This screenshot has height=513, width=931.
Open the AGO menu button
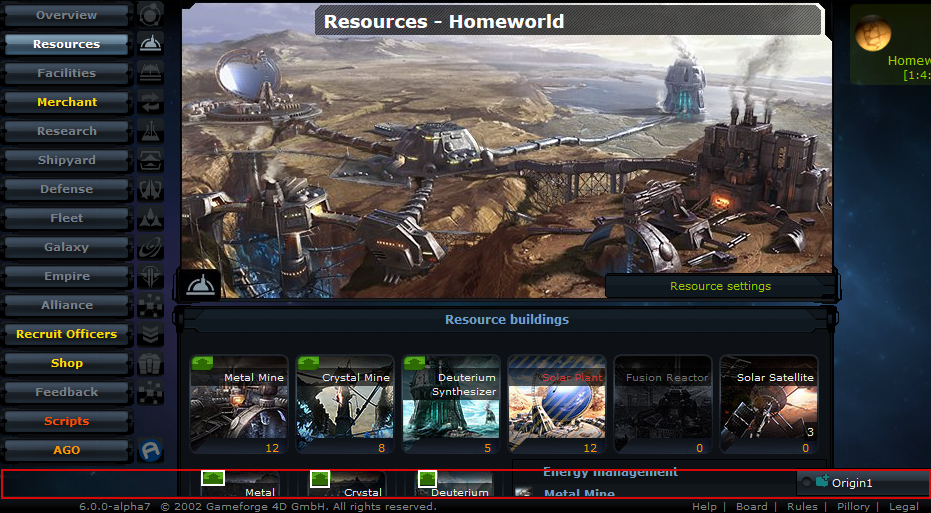click(x=66, y=450)
